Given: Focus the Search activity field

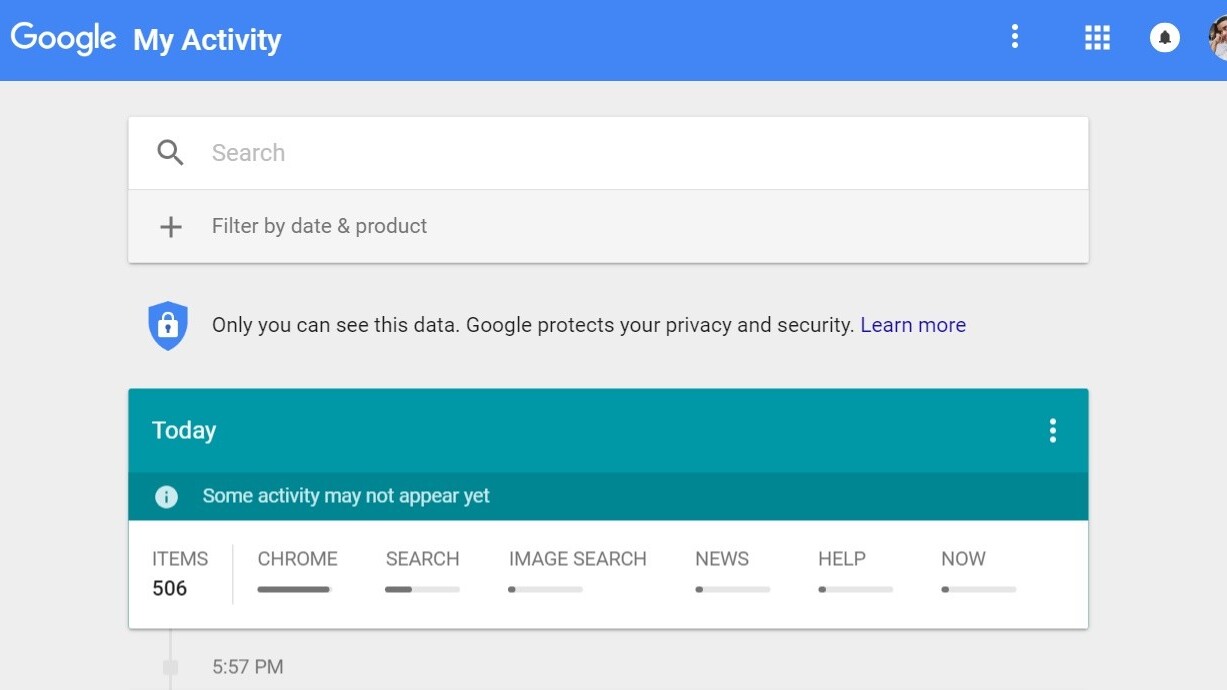Looking at the screenshot, I should [640, 153].
